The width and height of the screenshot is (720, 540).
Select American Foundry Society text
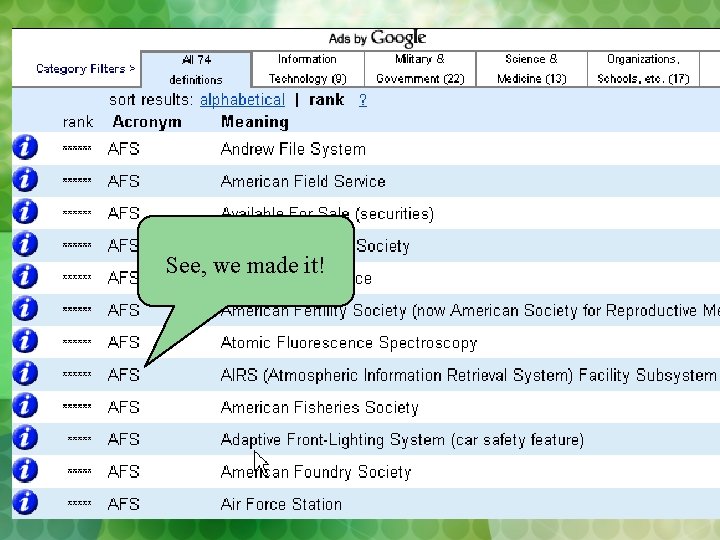click(x=316, y=472)
